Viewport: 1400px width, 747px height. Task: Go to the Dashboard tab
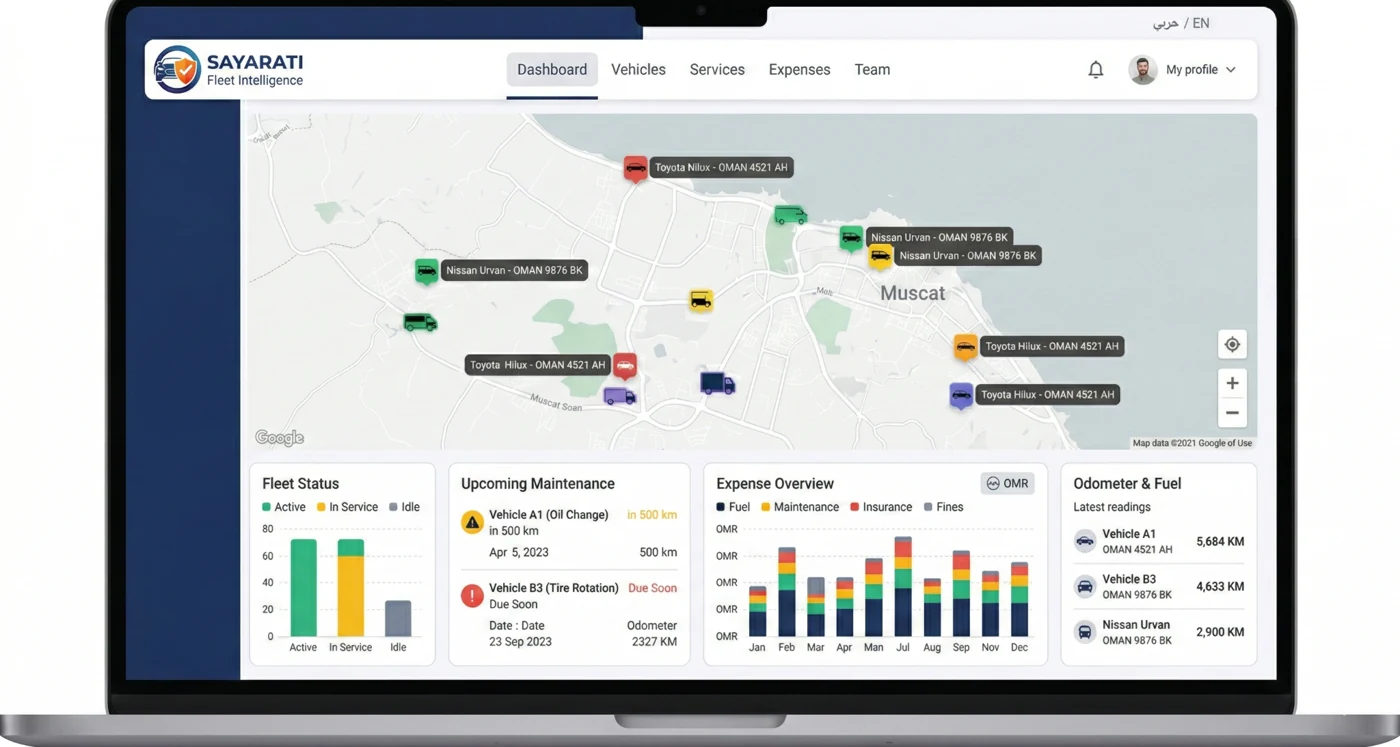coord(552,70)
